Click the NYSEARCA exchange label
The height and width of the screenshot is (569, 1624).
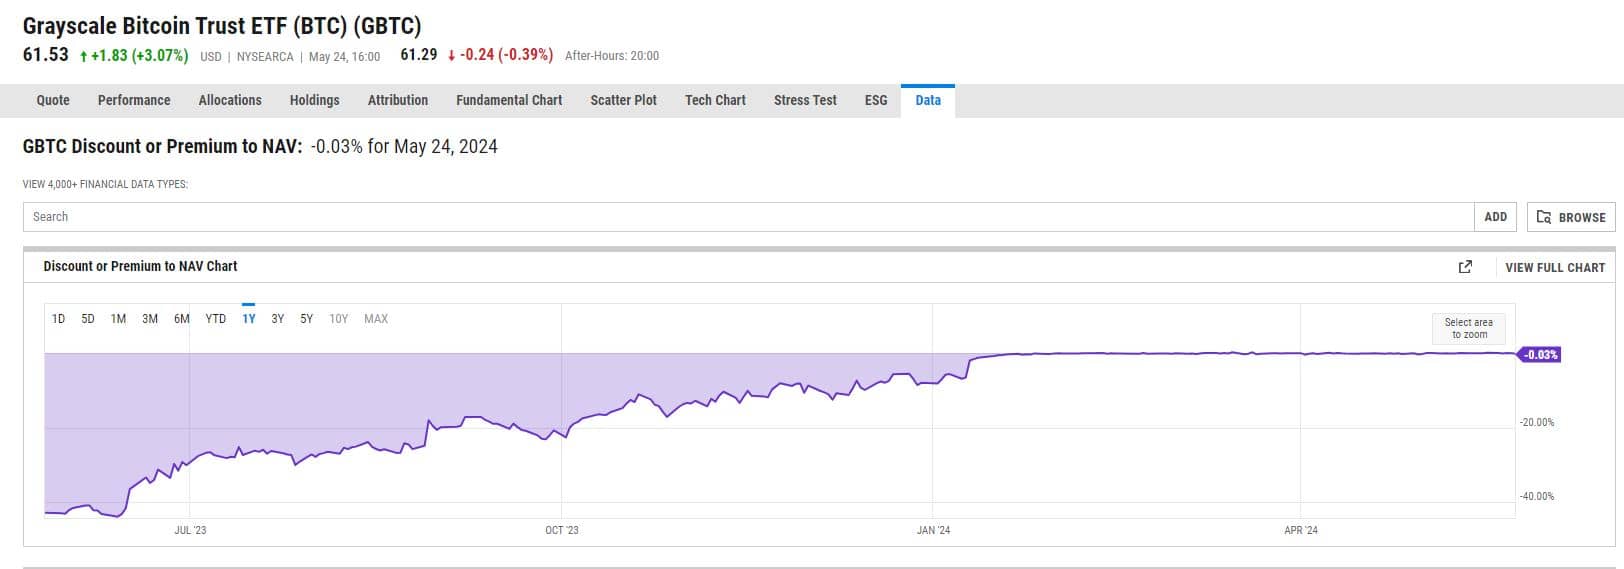(x=265, y=57)
